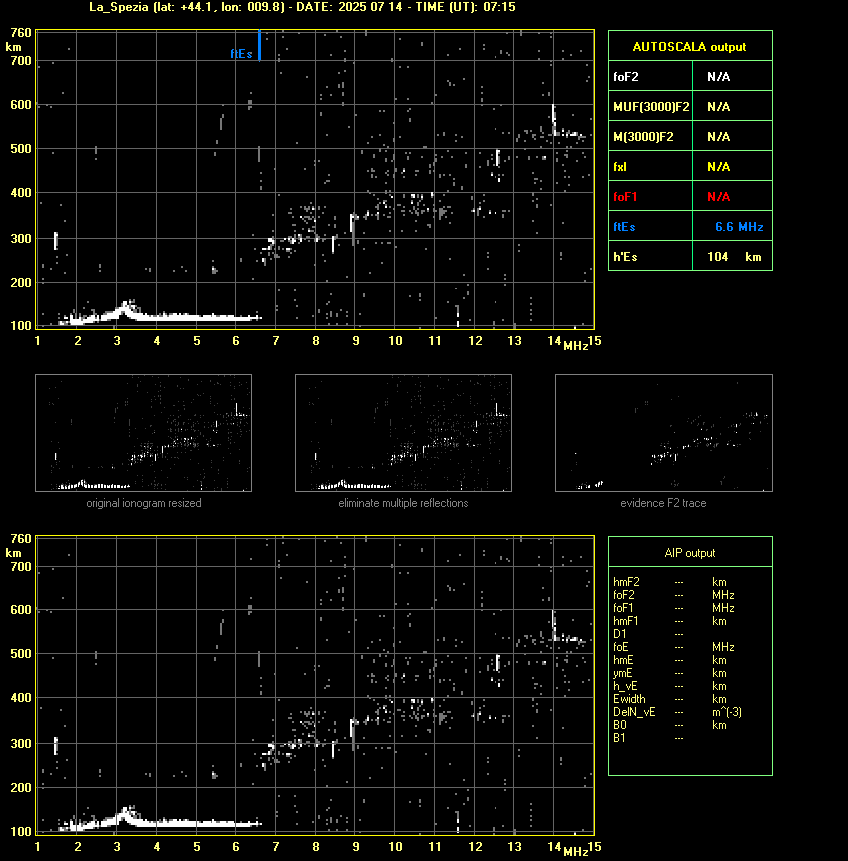The width and height of the screenshot is (848, 861).
Task: Click the 'original ionogram resized' caption
Action: tap(144, 503)
